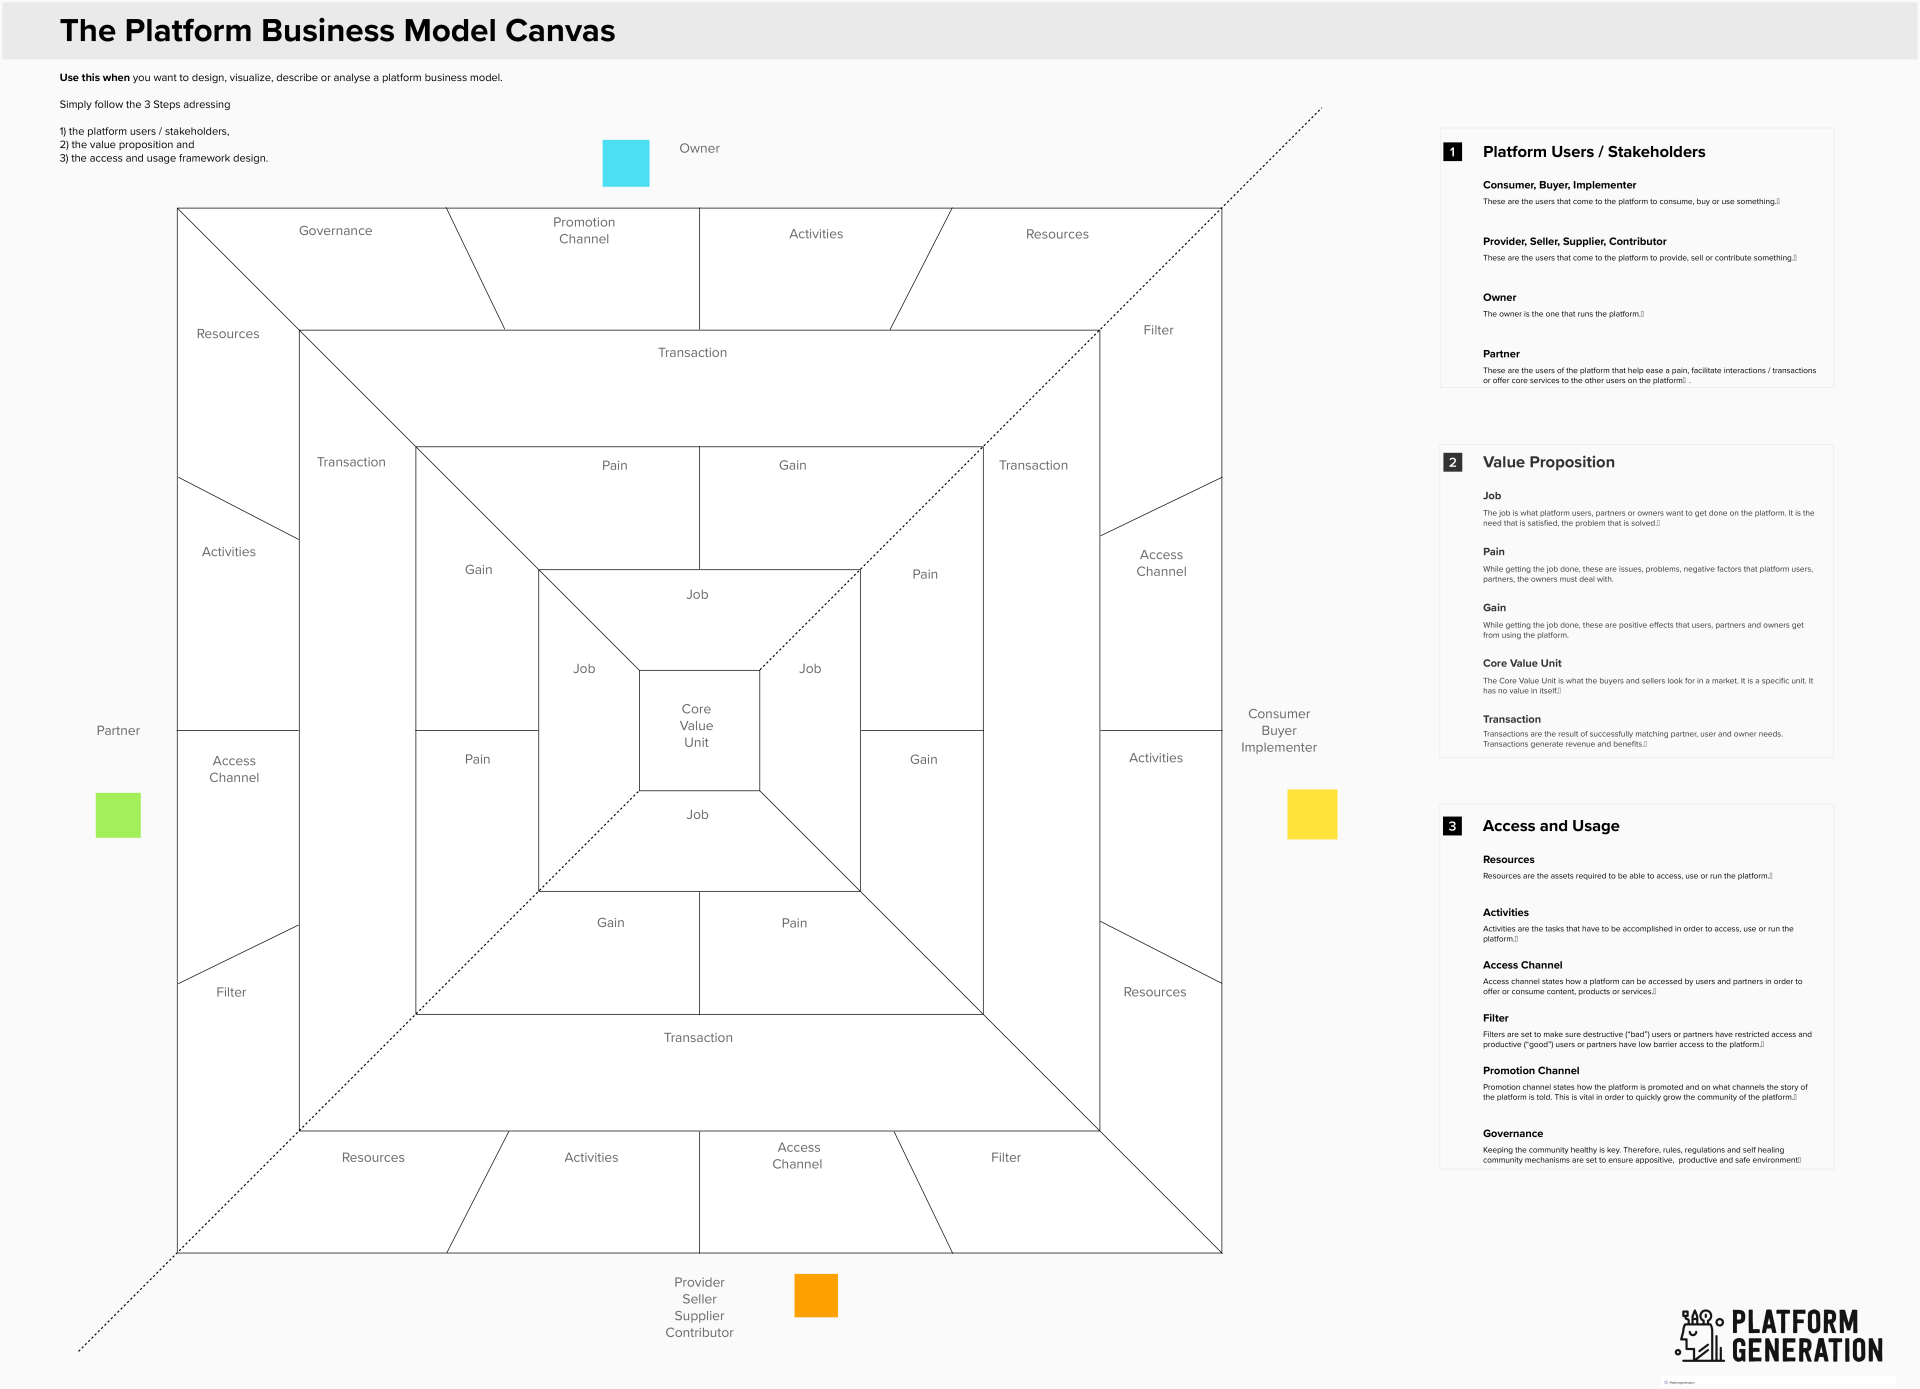This screenshot has width=1920, height=1389.
Task: Select the Promotion Channel cell
Action: tap(584, 231)
